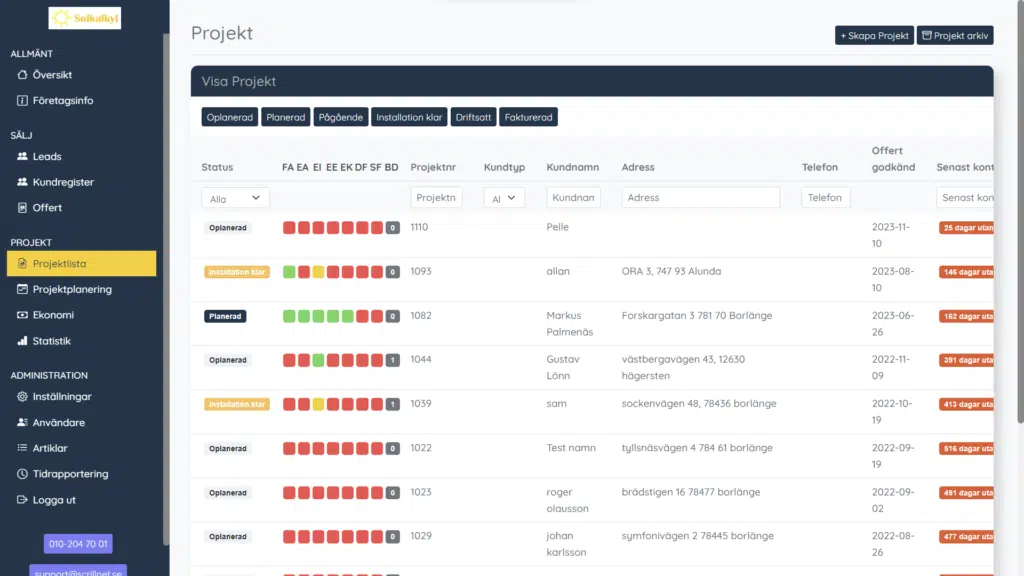Click the 146 dagar badge for project 1093
The width and height of the screenshot is (1024, 576).
967,272
